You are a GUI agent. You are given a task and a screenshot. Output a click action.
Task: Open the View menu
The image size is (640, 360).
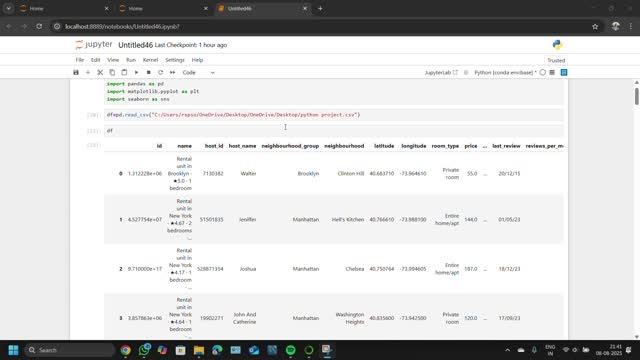pyautogui.click(x=113, y=60)
